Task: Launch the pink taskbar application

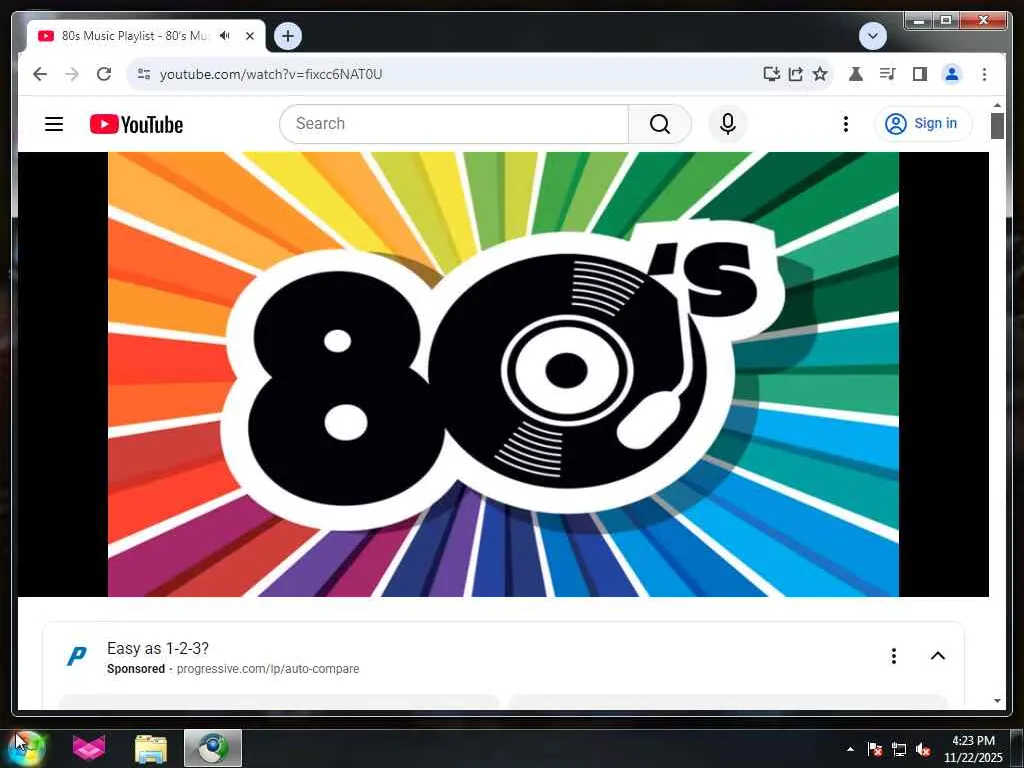Action: point(89,748)
